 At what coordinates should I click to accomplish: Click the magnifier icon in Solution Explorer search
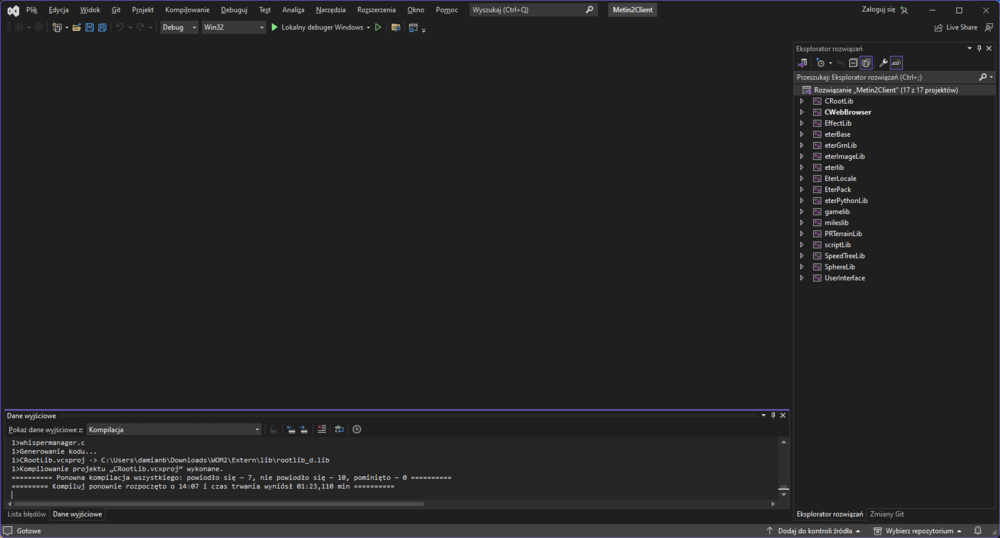[x=983, y=77]
